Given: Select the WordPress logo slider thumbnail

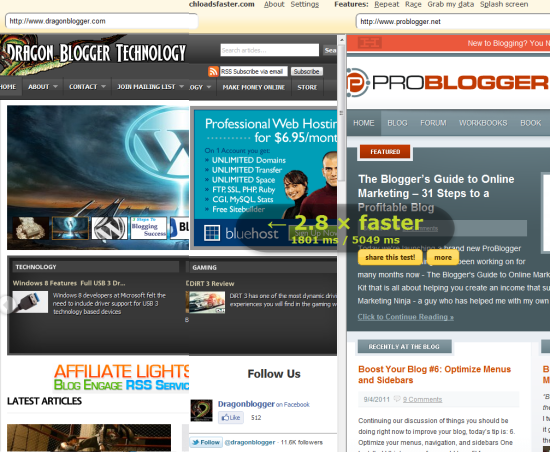Looking at the screenshot, I should click(109, 228).
